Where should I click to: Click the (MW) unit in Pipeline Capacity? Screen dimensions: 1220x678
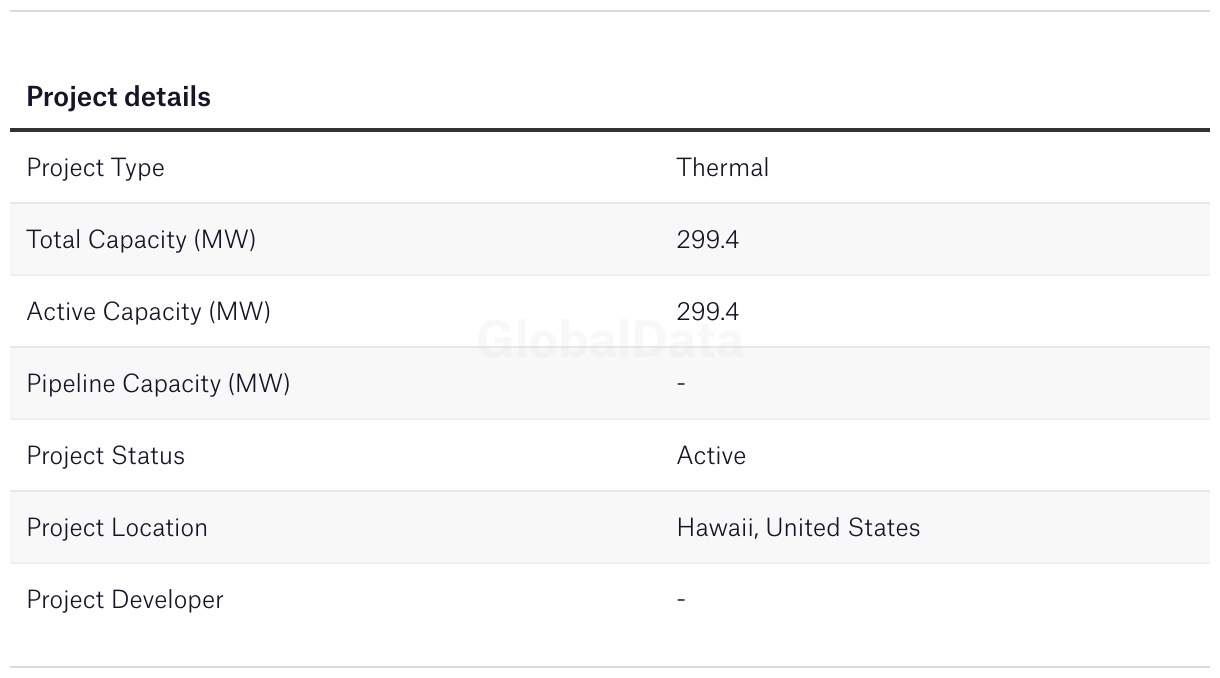point(259,384)
